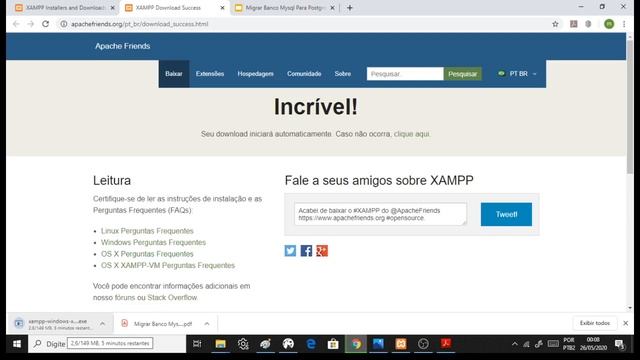Open Windows Perguntas Frequentes link

point(153,242)
